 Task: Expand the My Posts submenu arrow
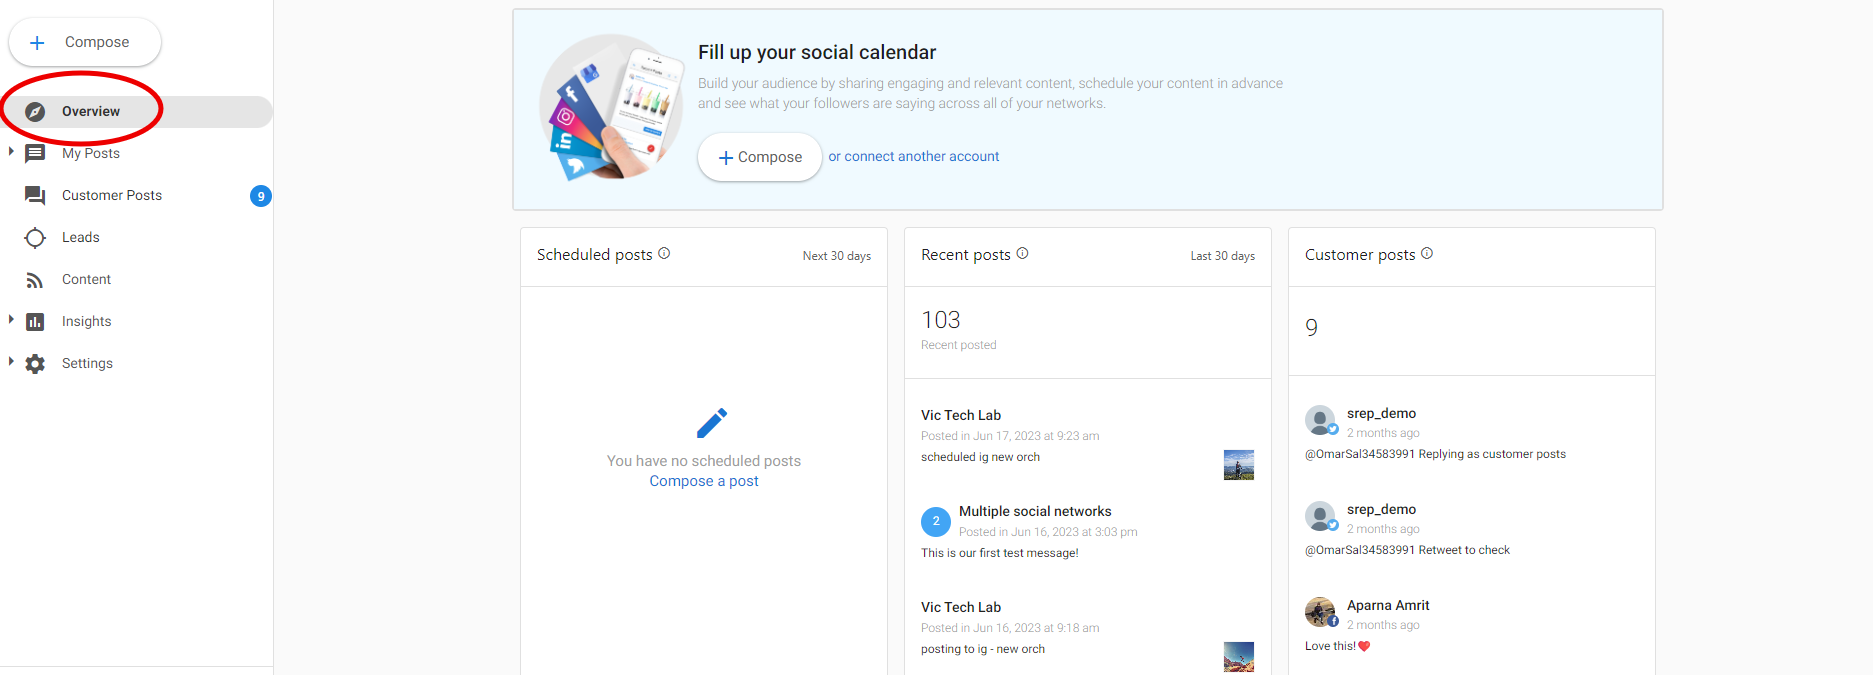[x=11, y=152]
